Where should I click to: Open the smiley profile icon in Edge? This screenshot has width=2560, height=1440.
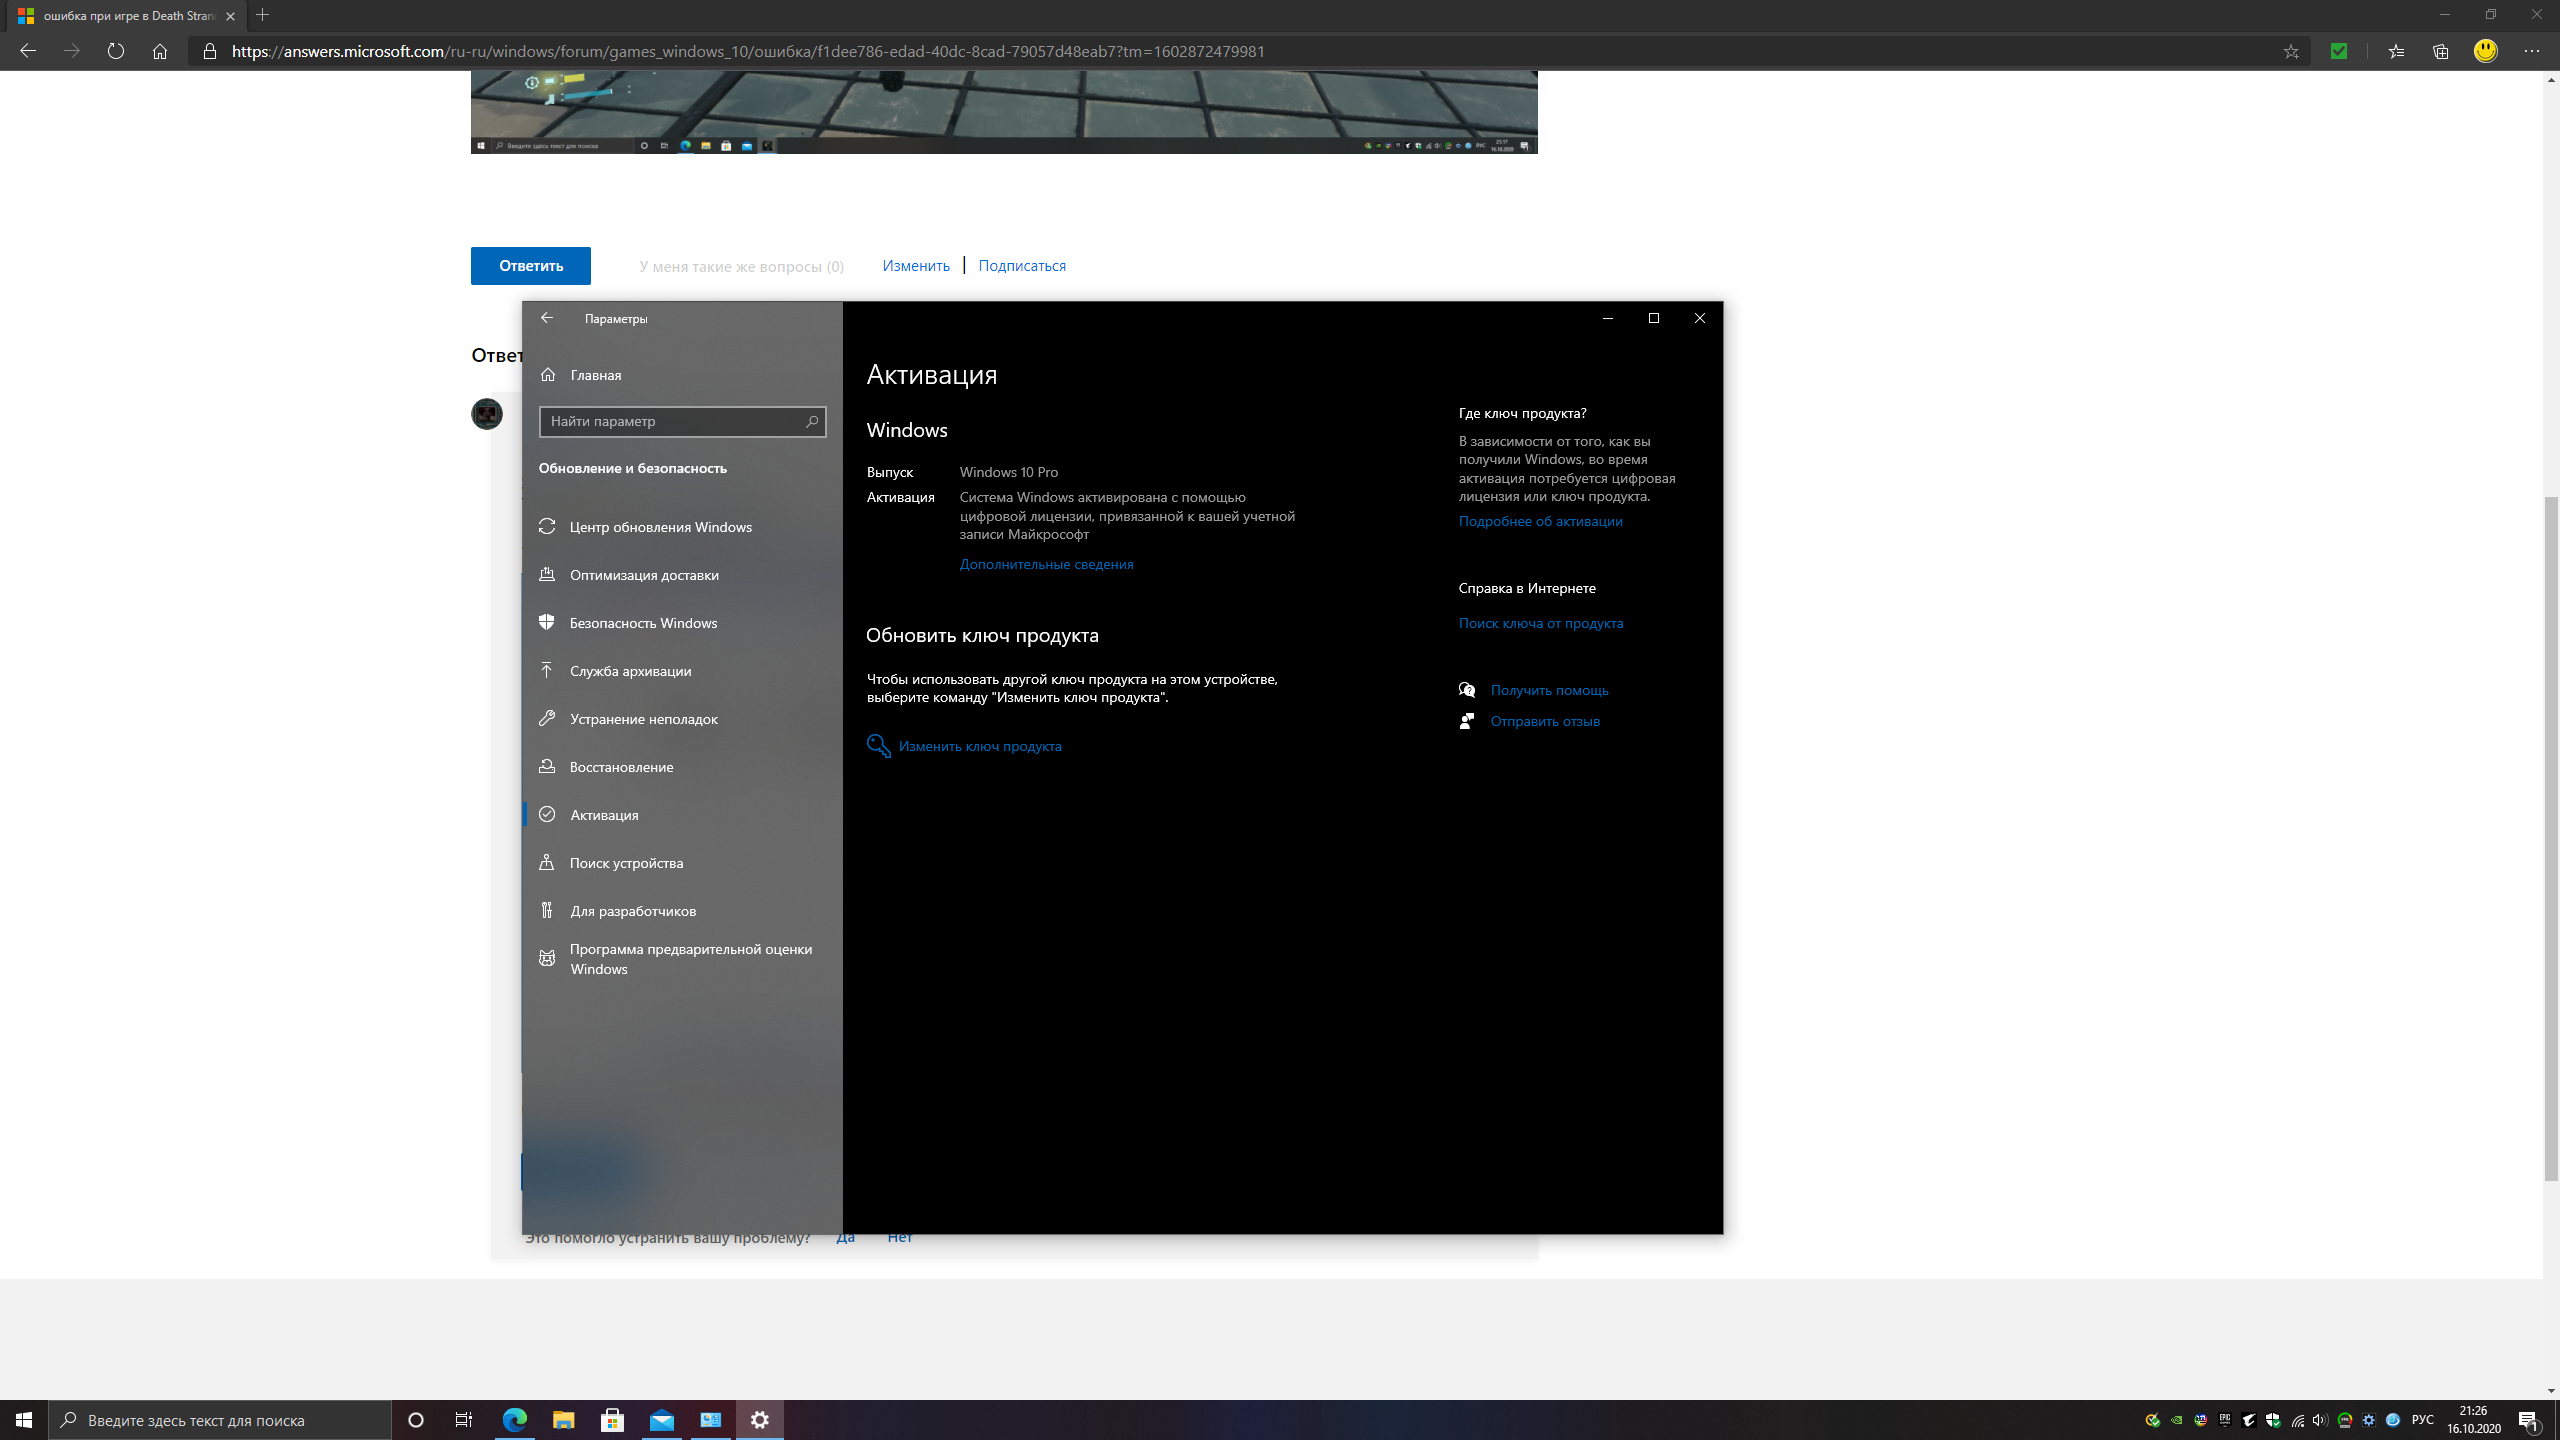pos(2486,50)
